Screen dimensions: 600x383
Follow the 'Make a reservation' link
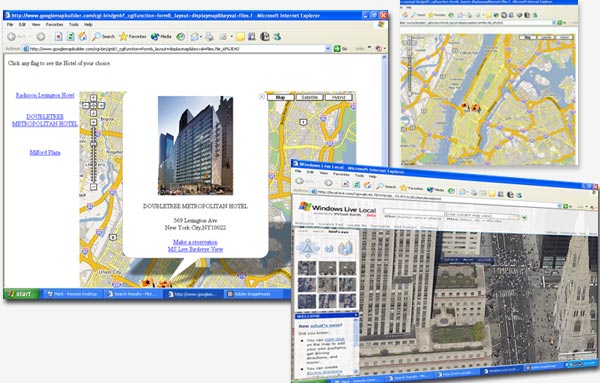click(195, 242)
